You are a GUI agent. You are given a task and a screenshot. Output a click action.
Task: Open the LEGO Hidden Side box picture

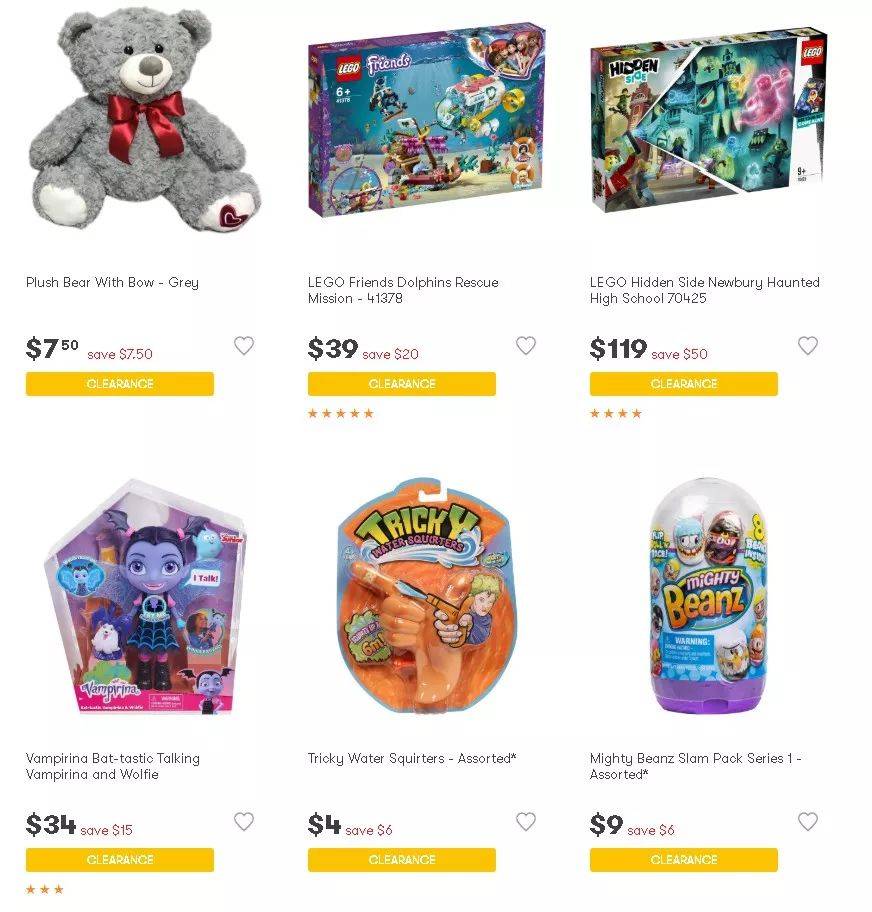pyautogui.click(x=709, y=120)
